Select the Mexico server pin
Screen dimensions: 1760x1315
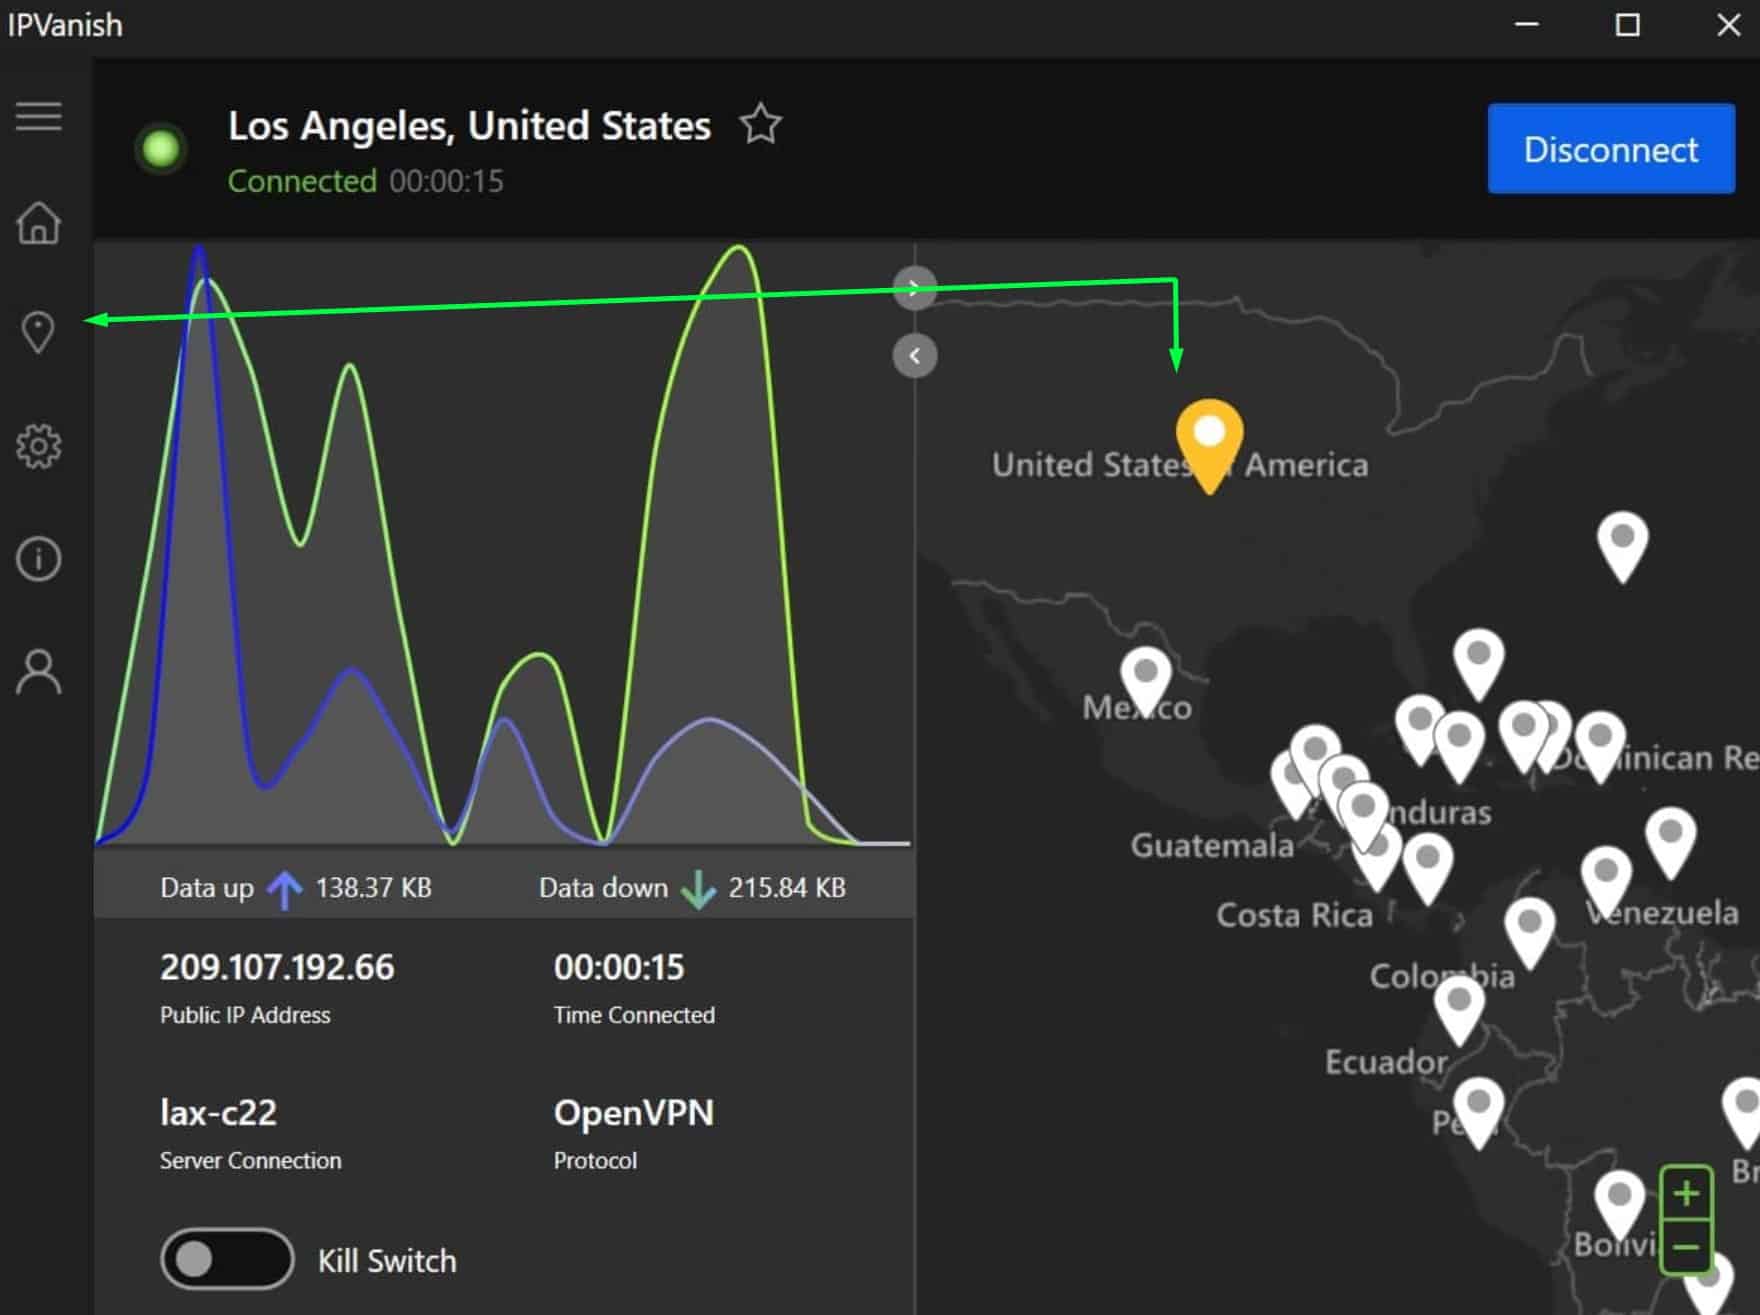coord(1146,680)
